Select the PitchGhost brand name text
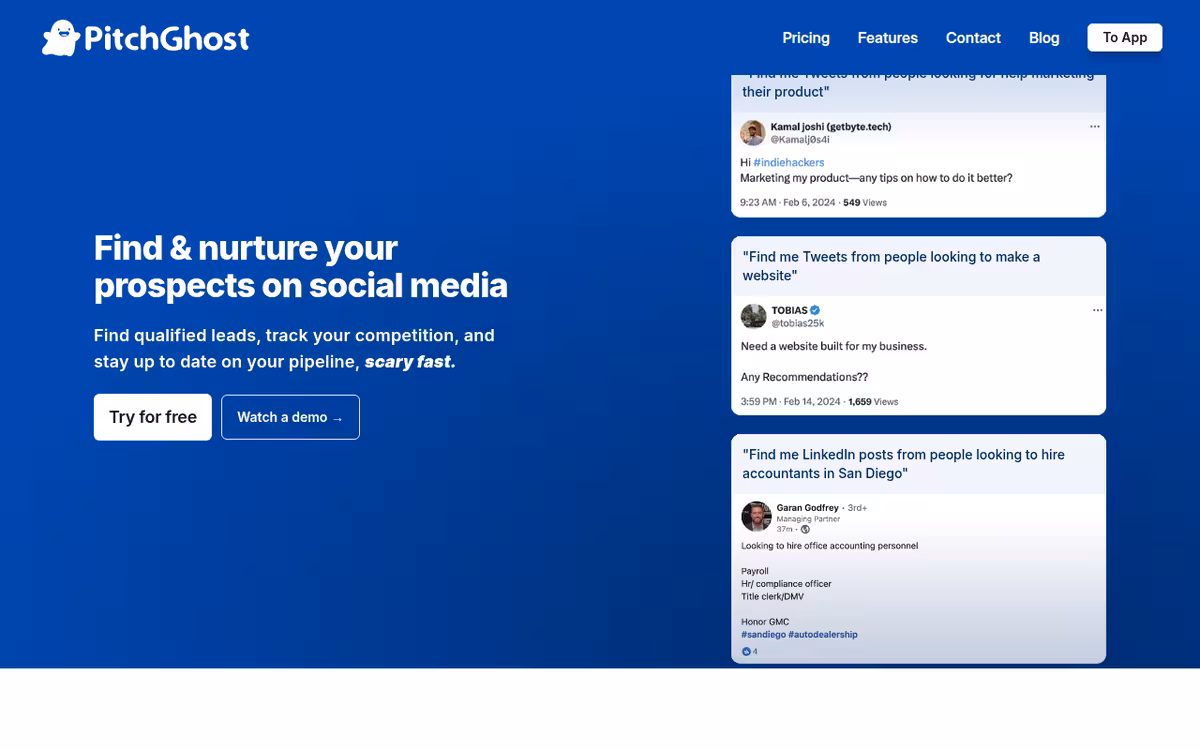Screen dimensions: 1200x750 coord(166,39)
